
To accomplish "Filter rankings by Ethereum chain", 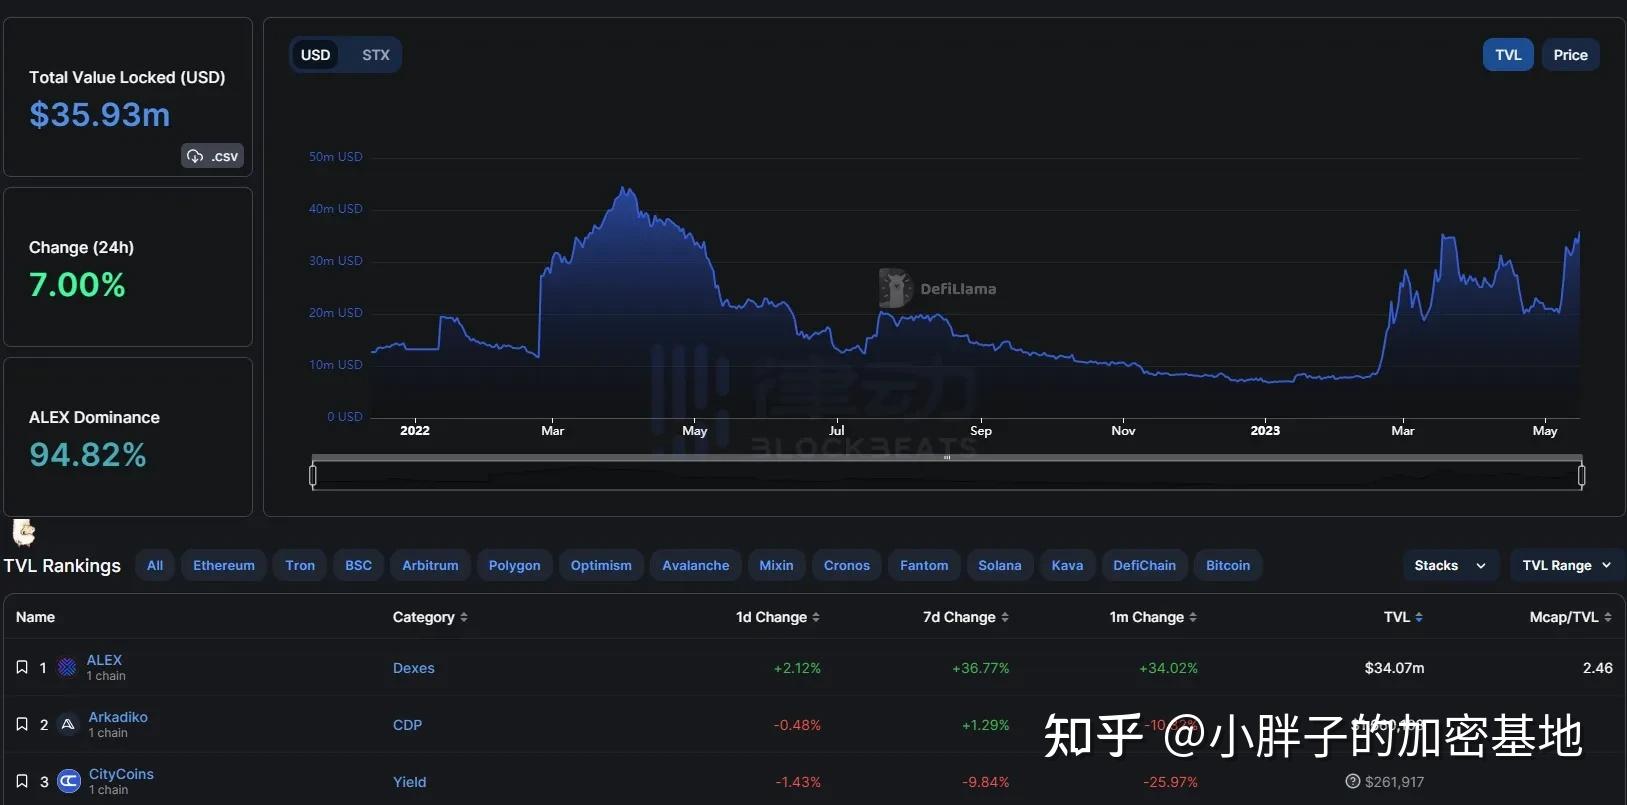I will pyautogui.click(x=224, y=565).
